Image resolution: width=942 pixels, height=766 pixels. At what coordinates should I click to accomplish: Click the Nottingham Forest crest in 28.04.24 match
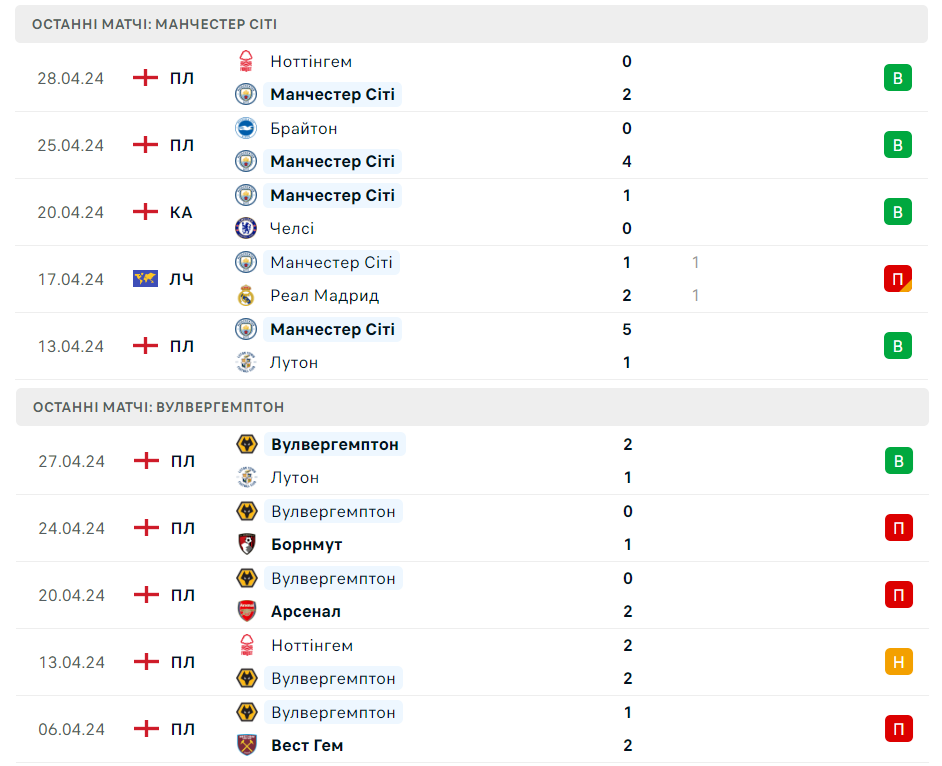[x=246, y=61]
